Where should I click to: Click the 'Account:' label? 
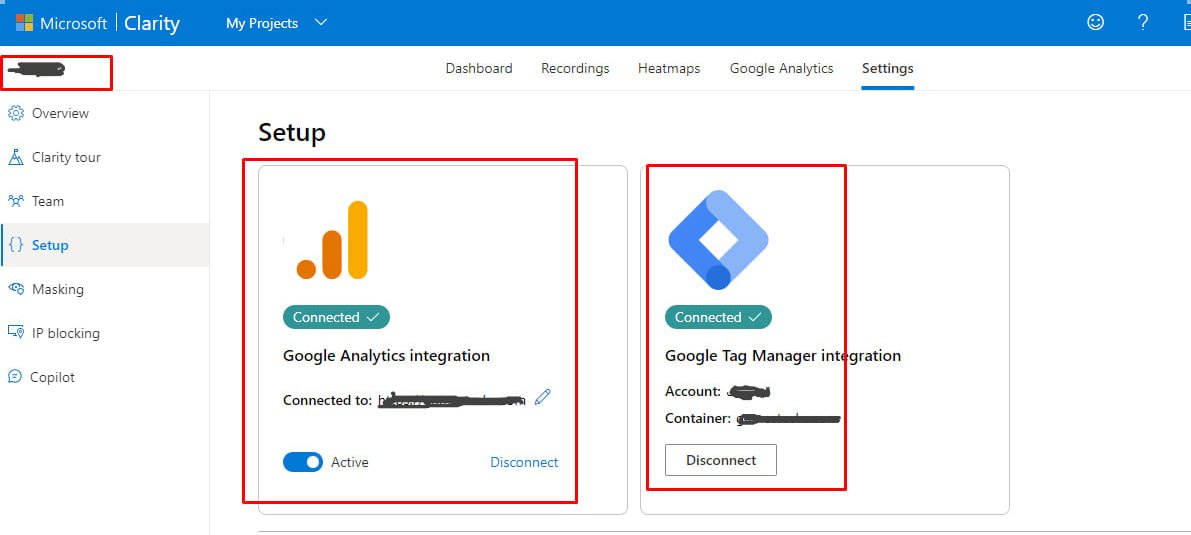coord(693,391)
